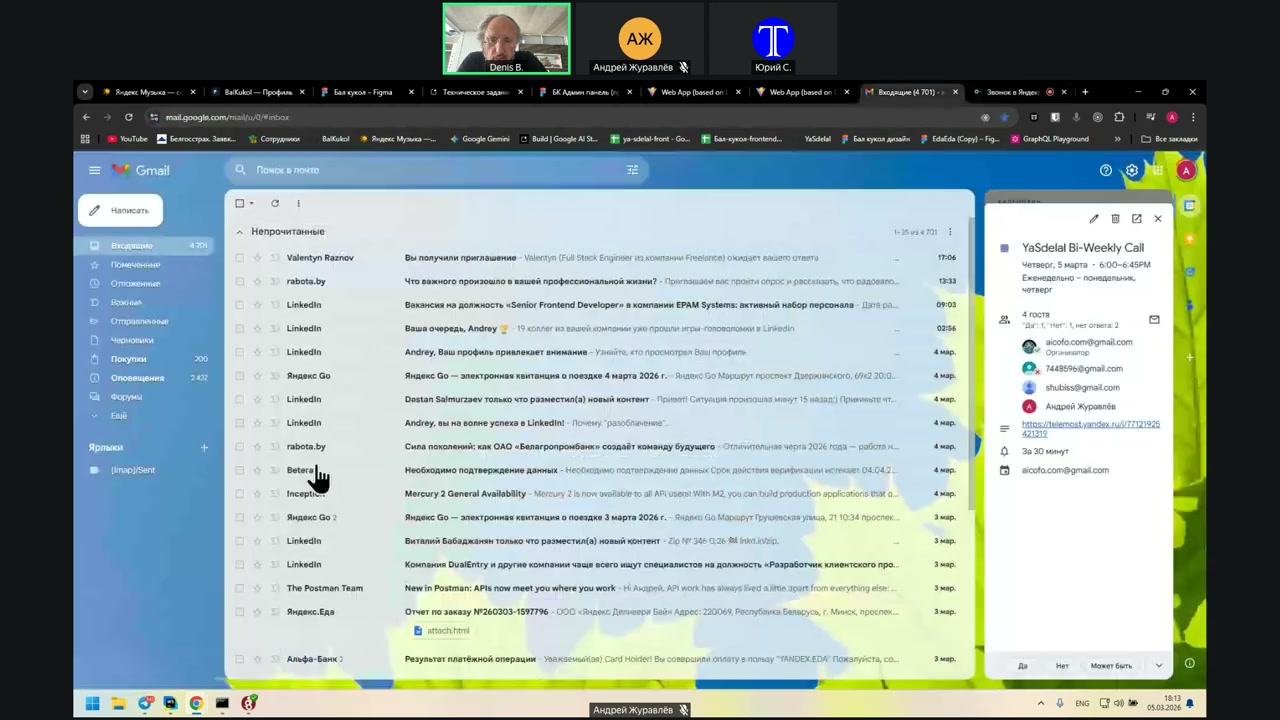Tick checkbox for Valentyn Raznov email
Screen dimensions: 1280x720
click(239, 258)
